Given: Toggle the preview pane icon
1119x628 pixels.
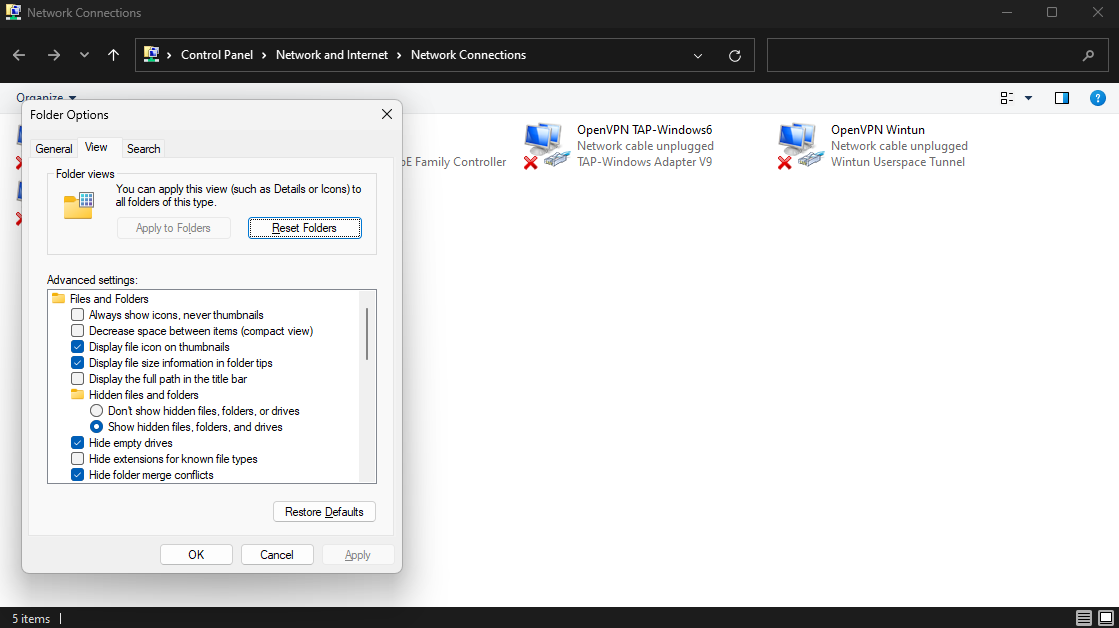Looking at the screenshot, I should [x=1061, y=97].
